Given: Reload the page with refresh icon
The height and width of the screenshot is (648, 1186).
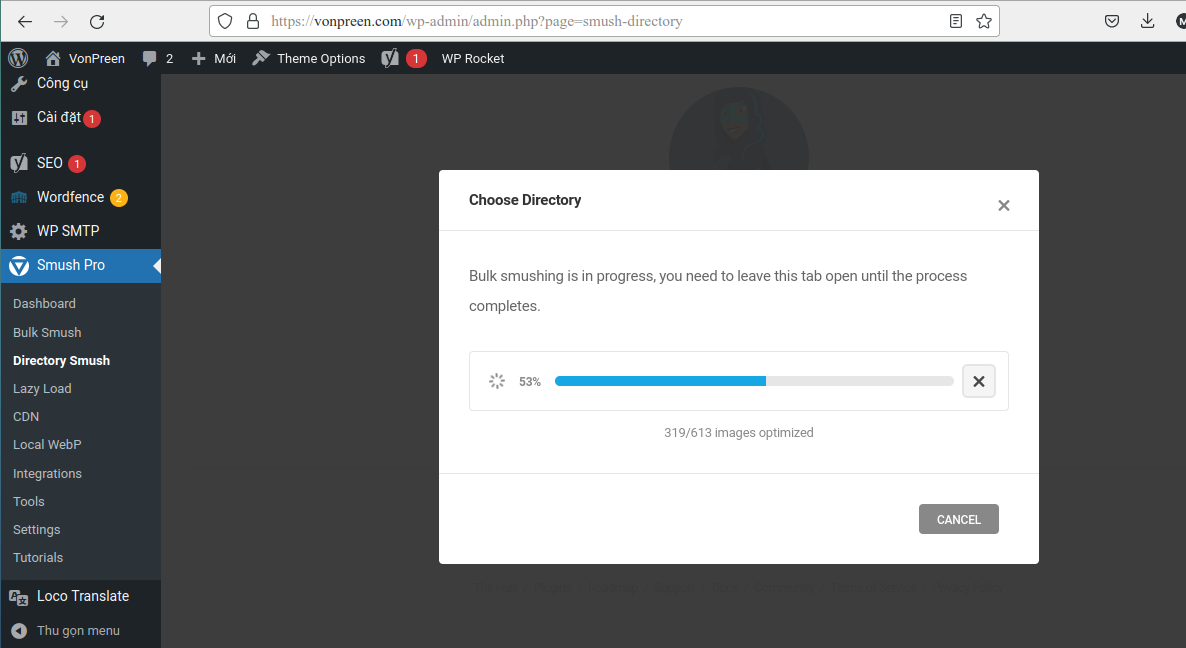Looking at the screenshot, I should coord(97,21).
